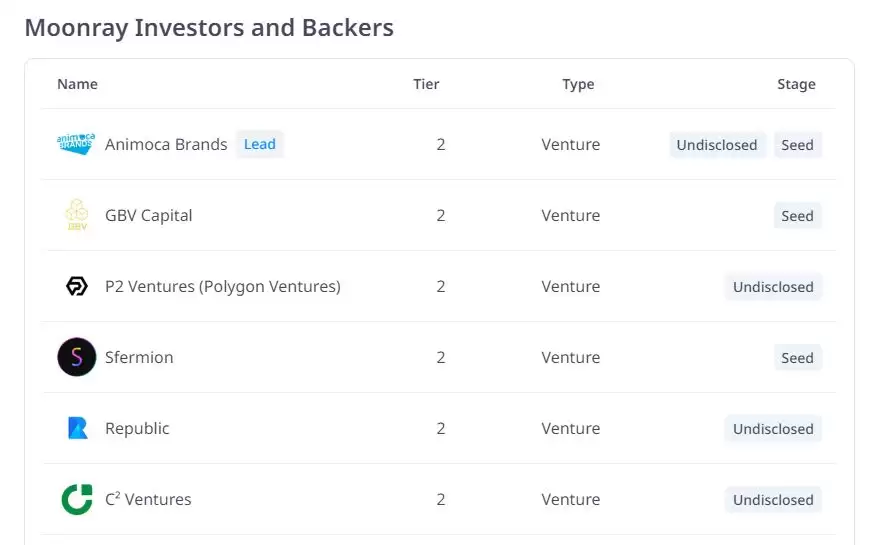Sort table by the Name column header
869x545 pixels.
coord(77,84)
